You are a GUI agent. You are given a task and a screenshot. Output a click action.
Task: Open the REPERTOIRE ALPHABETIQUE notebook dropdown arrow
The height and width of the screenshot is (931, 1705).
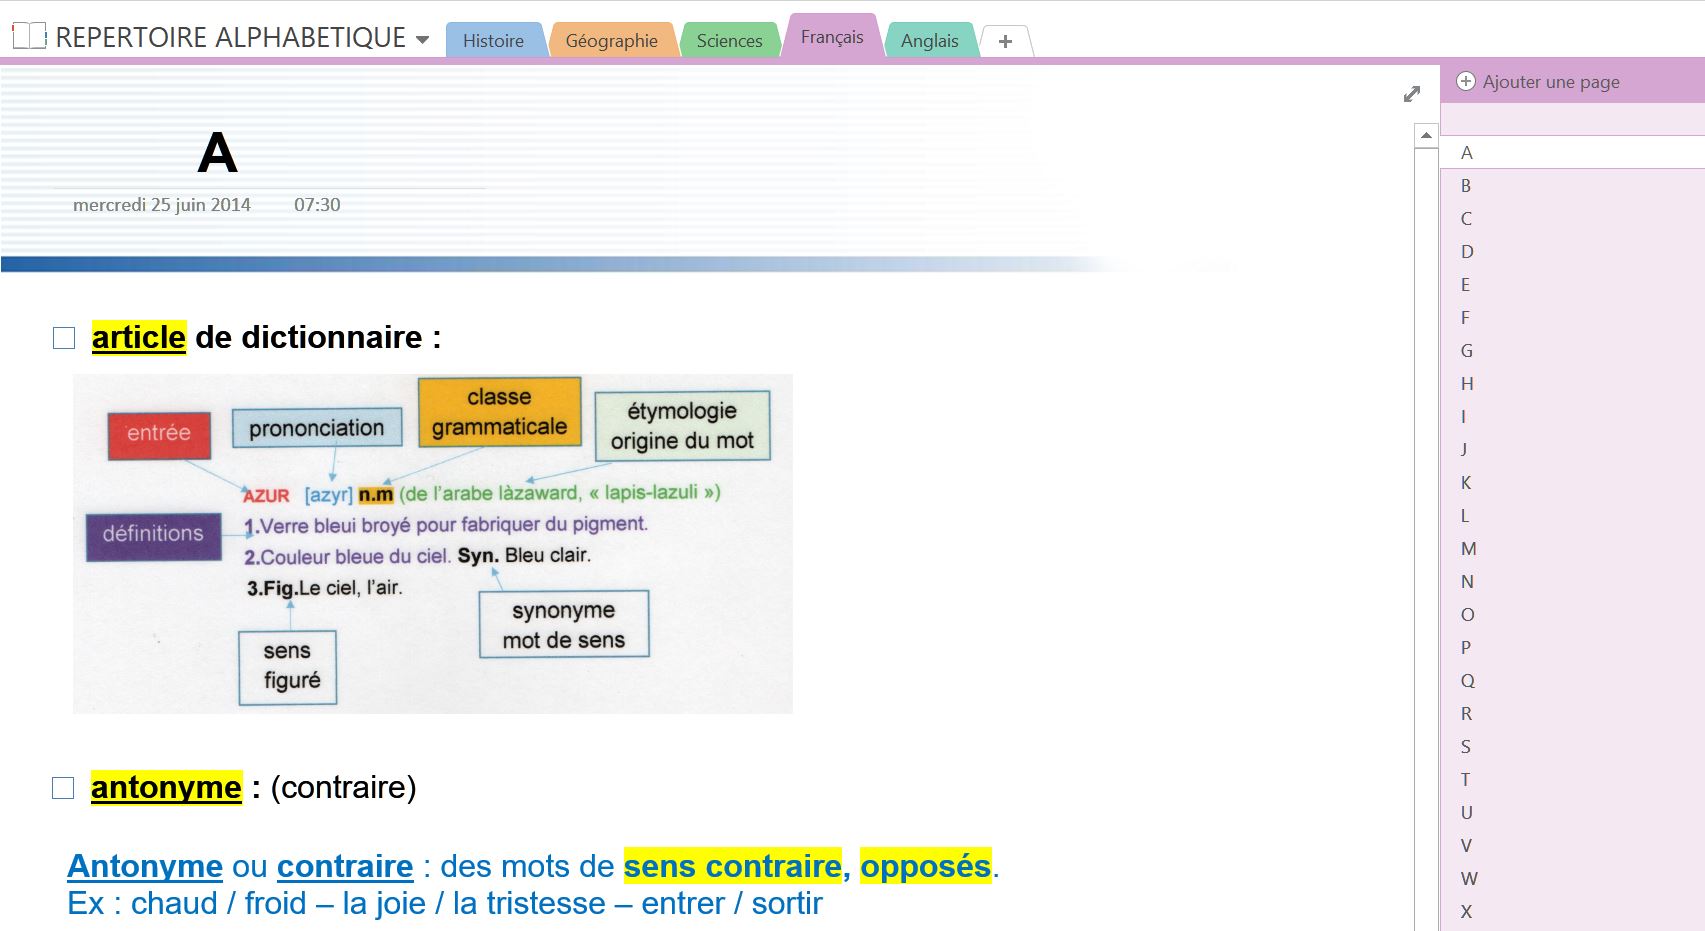pos(422,40)
